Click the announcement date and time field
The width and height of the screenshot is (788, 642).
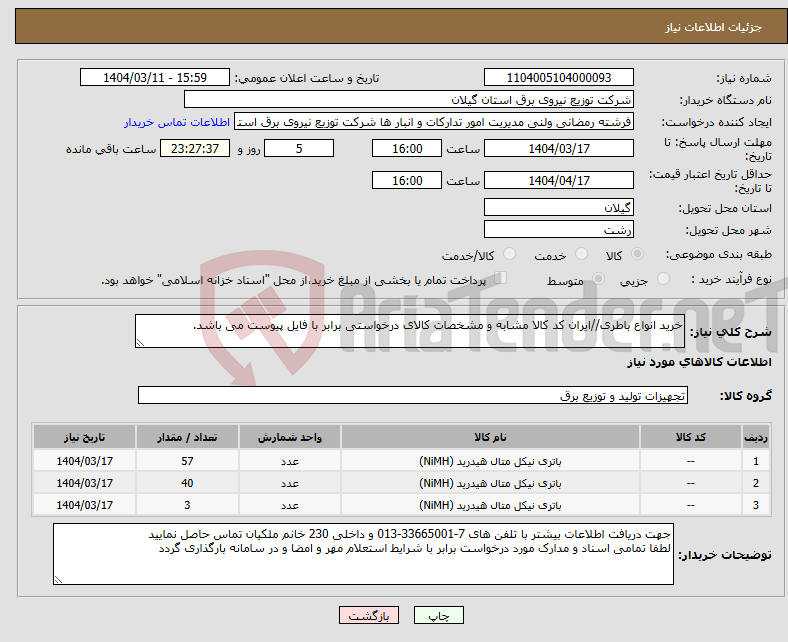point(155,77)
